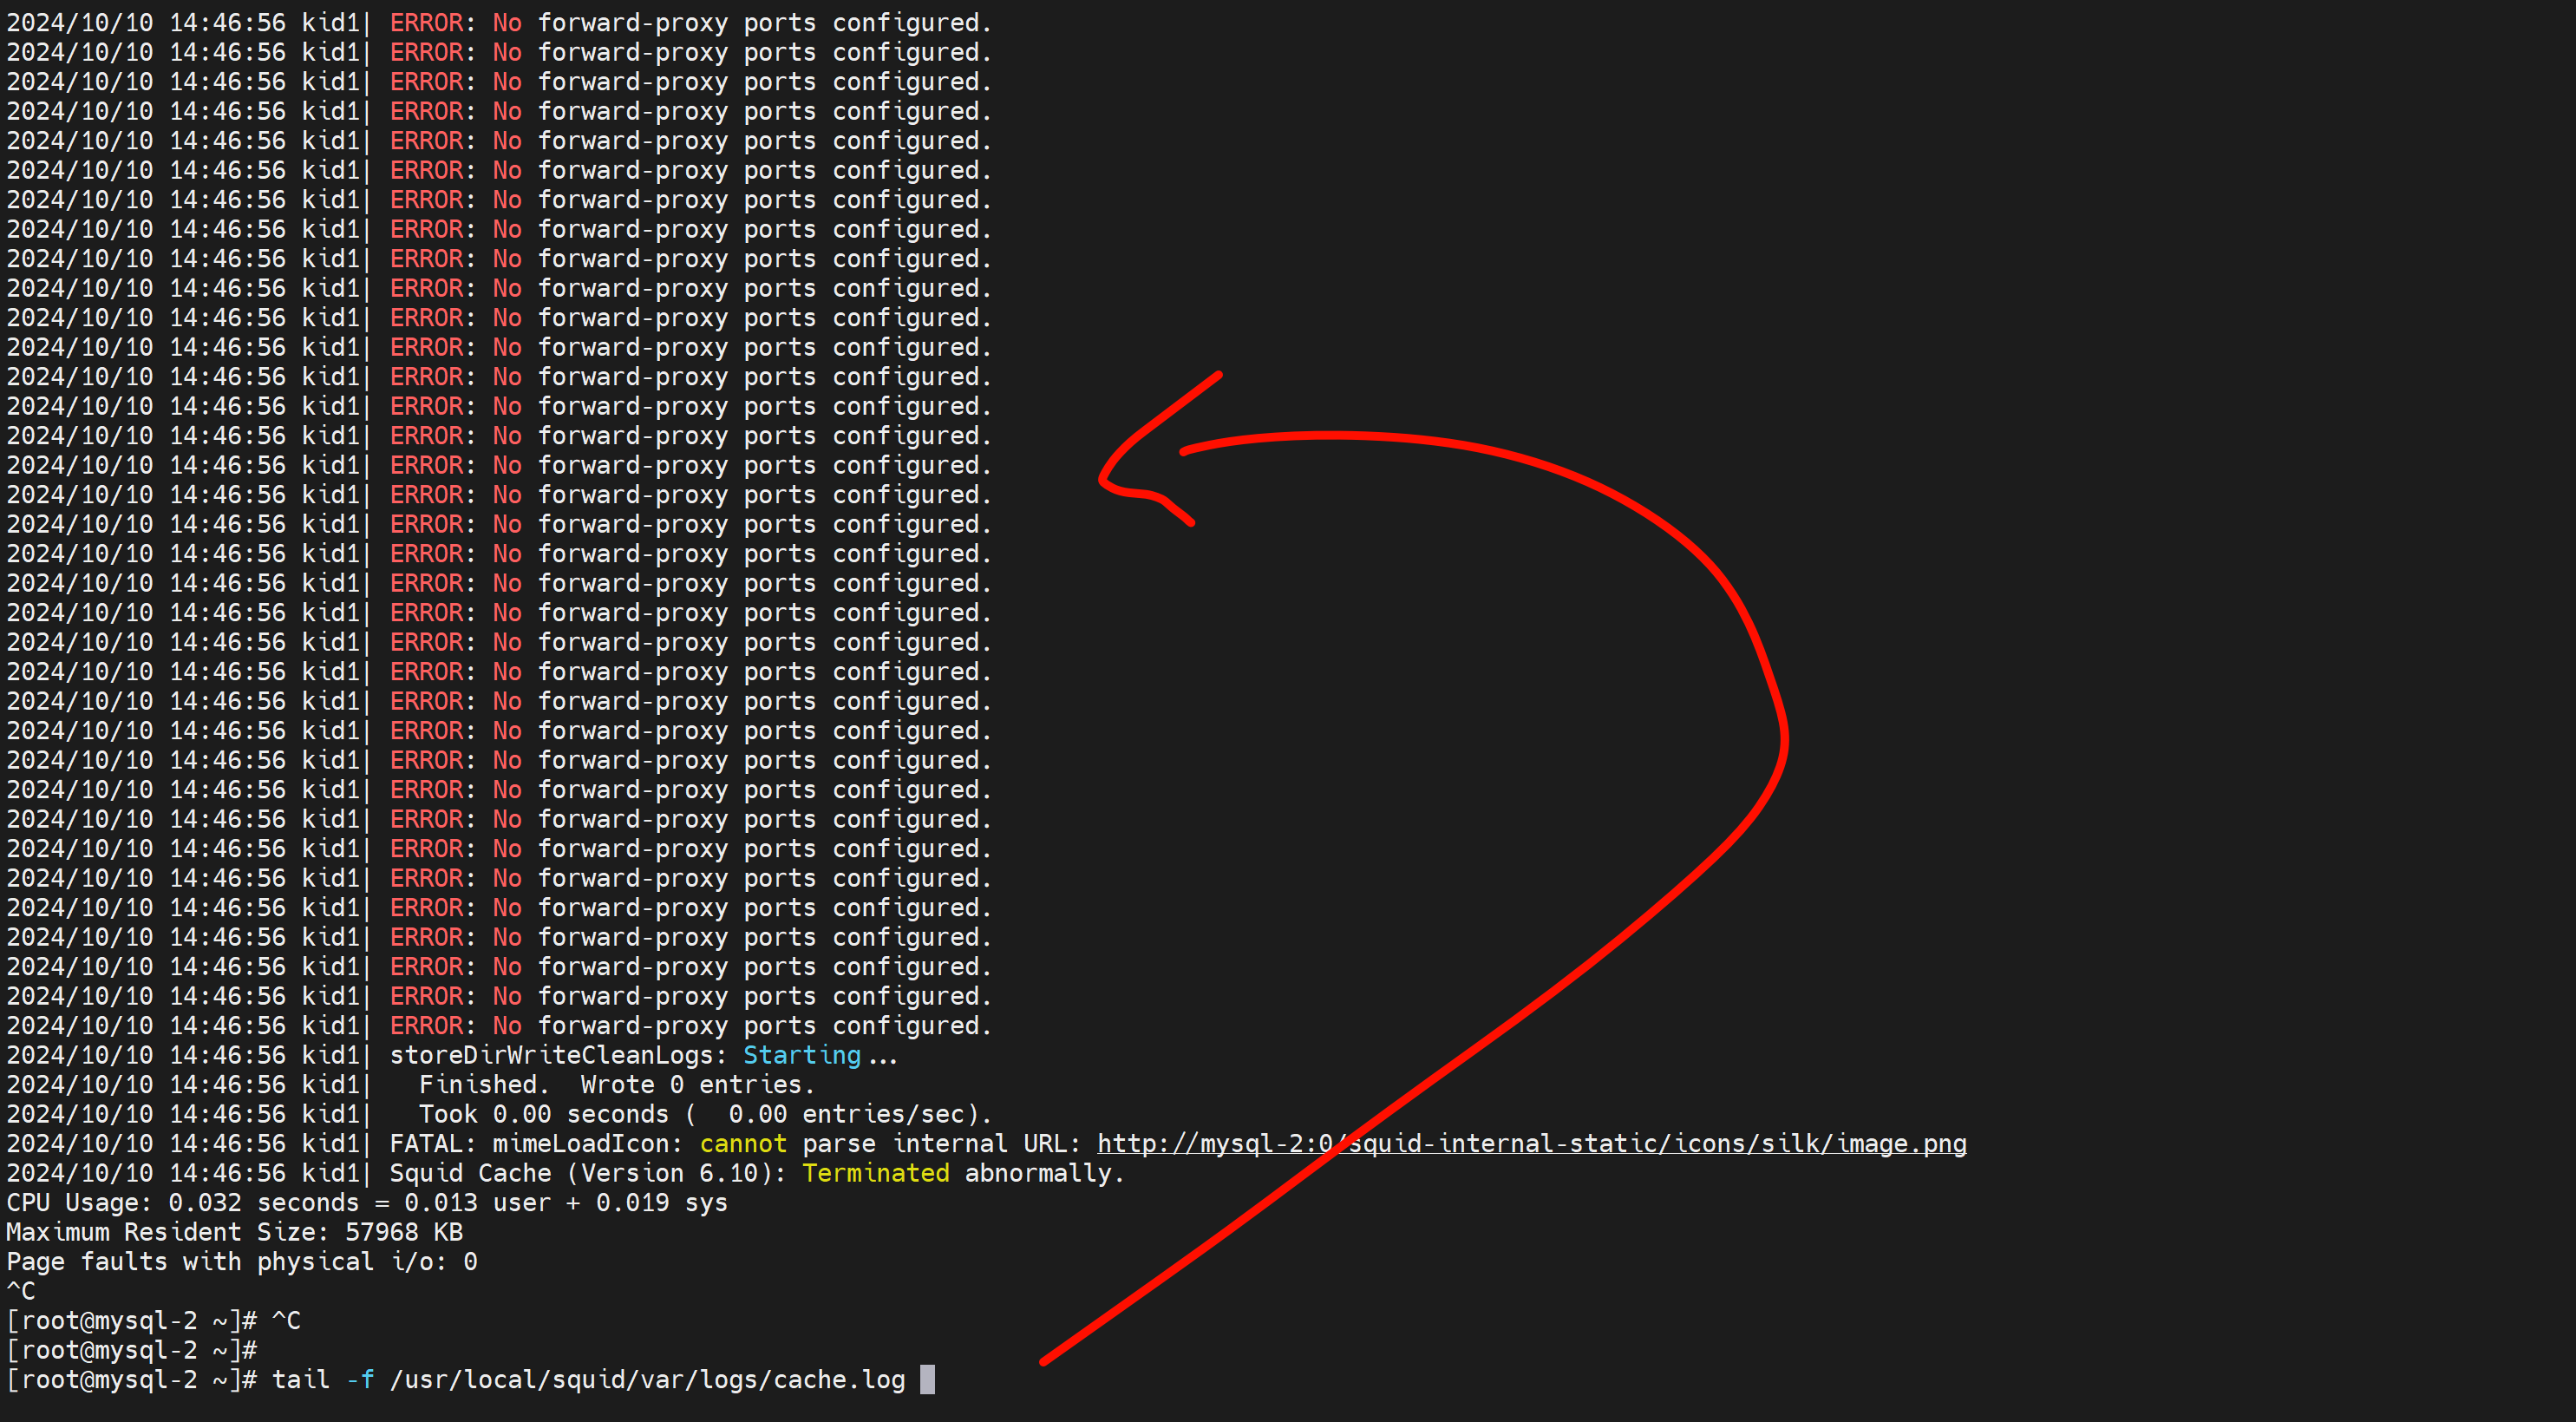Click the 'FATAL:' text in log
Viewport: 2576px width, 1422px height.
(x=432, y=1144)
